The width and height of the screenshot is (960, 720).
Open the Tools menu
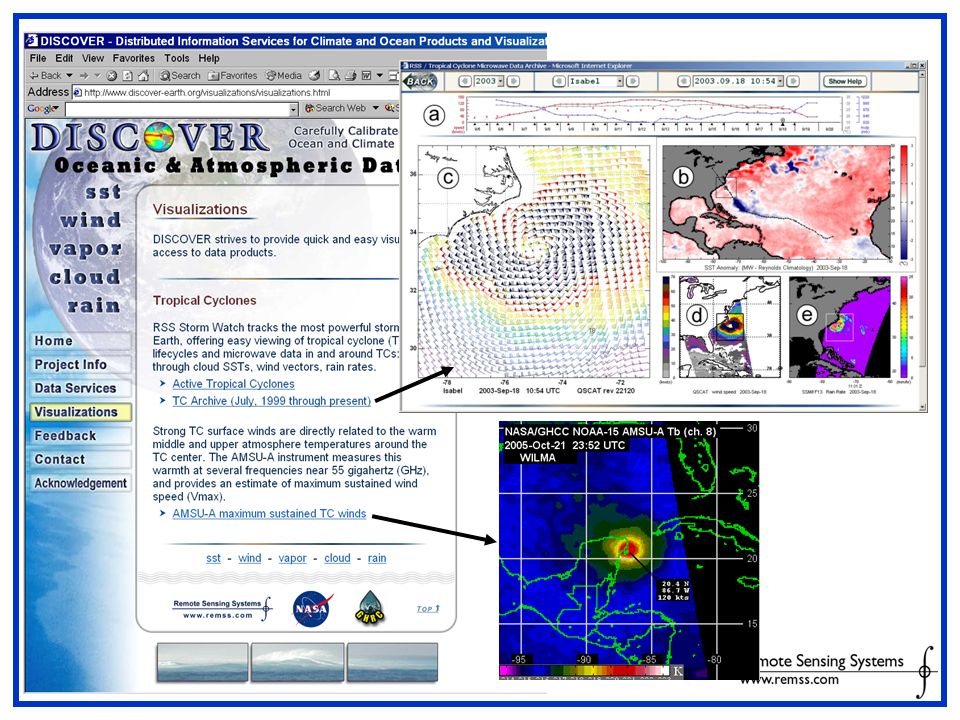(x=176, y=58)
